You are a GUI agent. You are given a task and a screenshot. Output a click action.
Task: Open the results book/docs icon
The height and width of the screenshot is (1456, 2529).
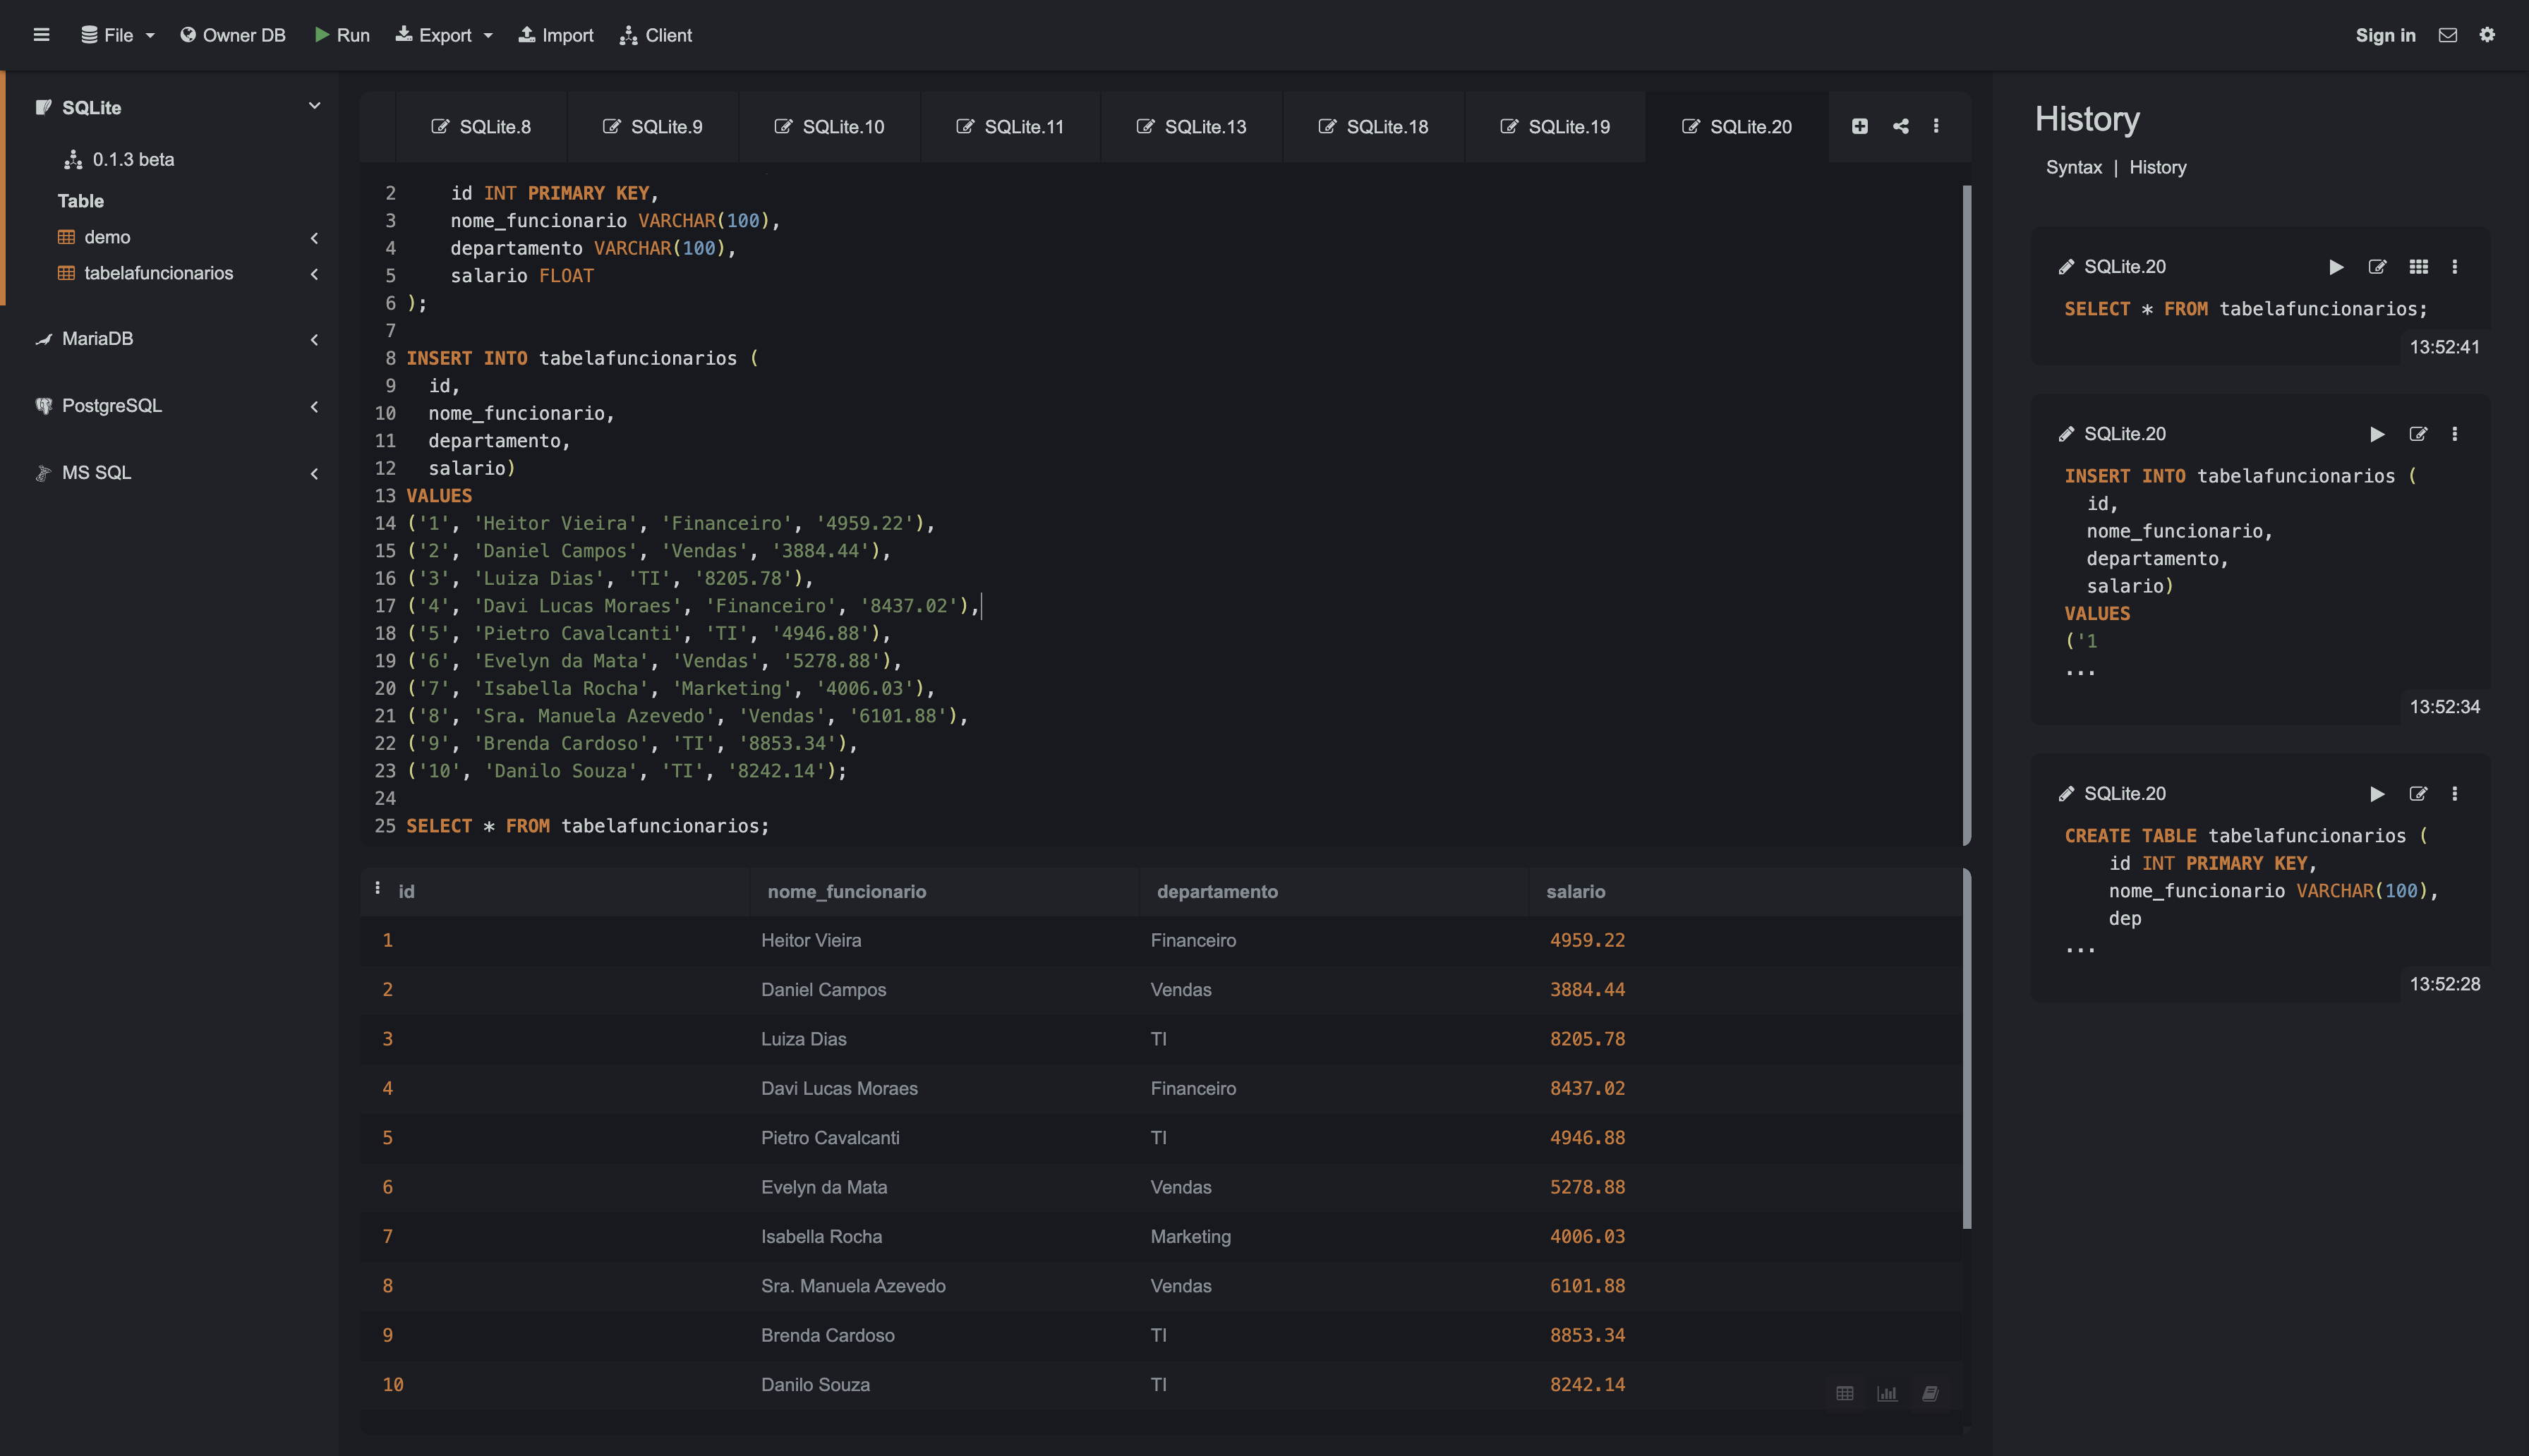coord(1930,1393)
